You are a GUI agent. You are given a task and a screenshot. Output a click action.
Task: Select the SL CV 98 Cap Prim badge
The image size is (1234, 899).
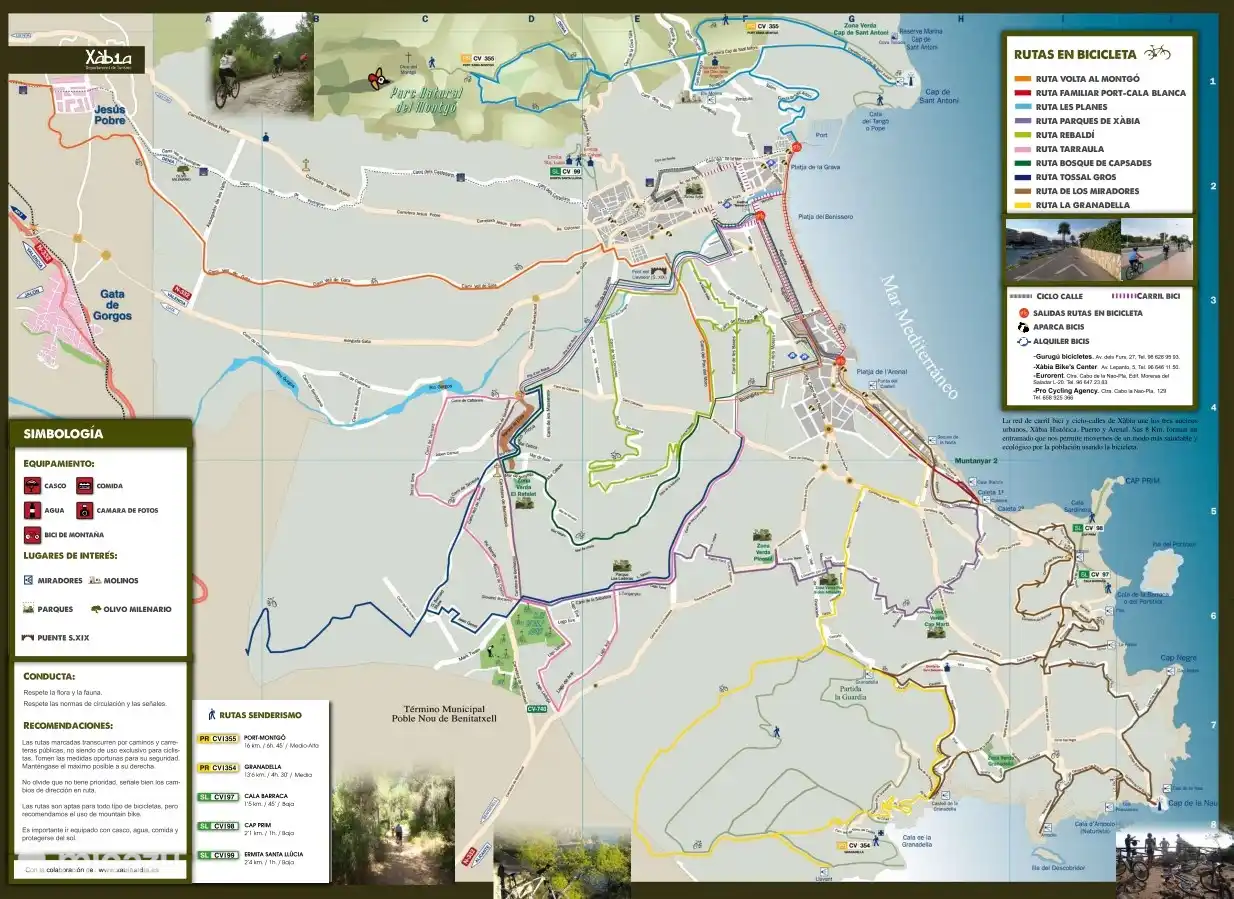coord(218,826)
